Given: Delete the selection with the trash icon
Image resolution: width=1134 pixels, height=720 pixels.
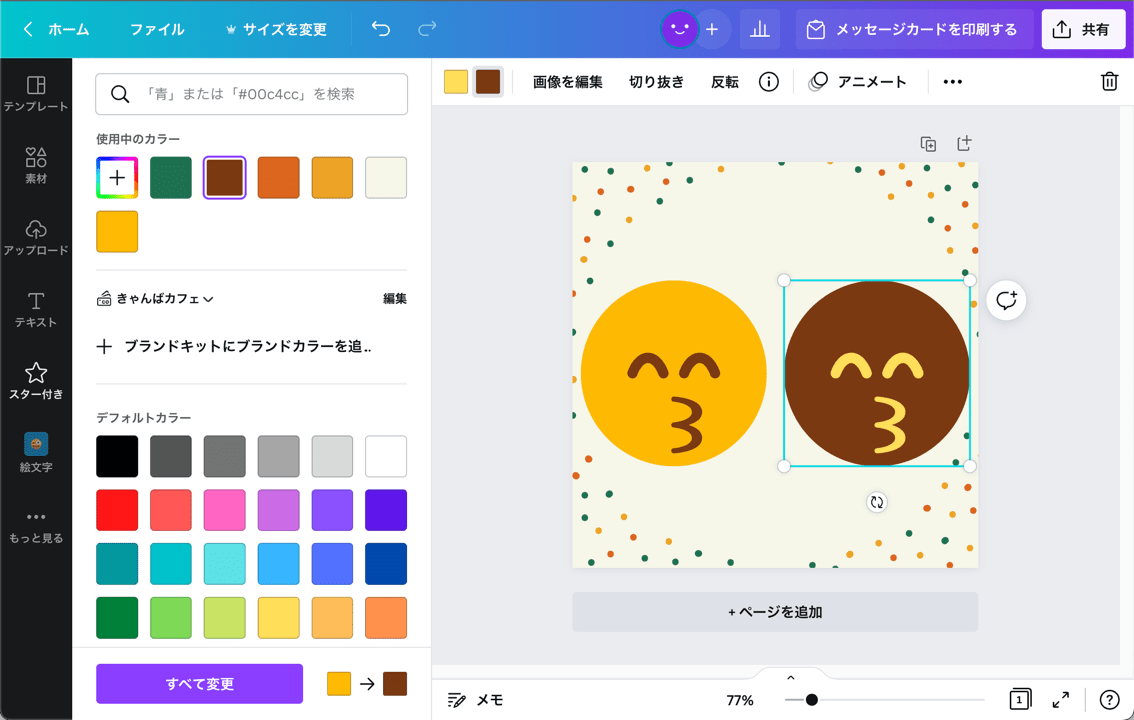Looking at the screenshot, I should (x=1110, y=81).
